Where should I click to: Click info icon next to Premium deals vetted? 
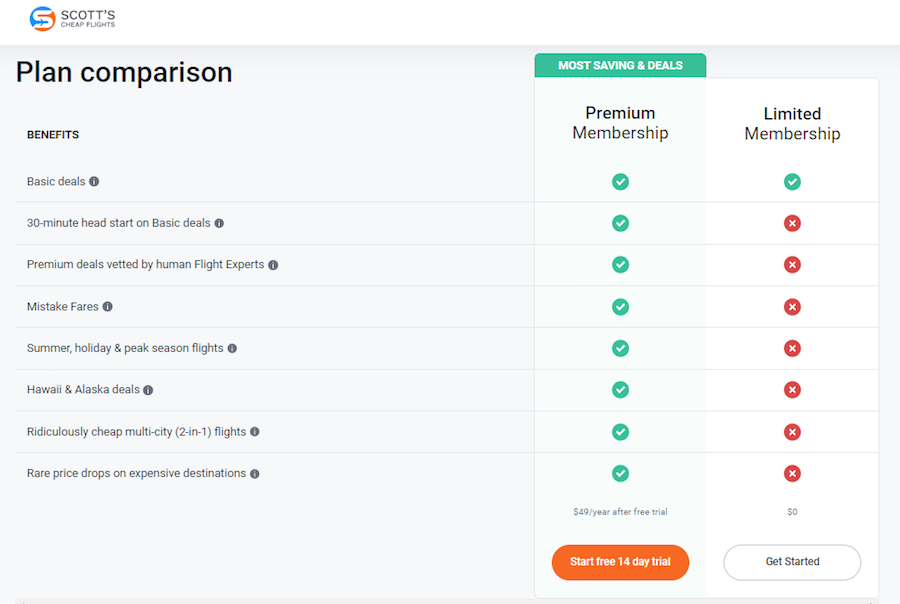coord(273,265)
